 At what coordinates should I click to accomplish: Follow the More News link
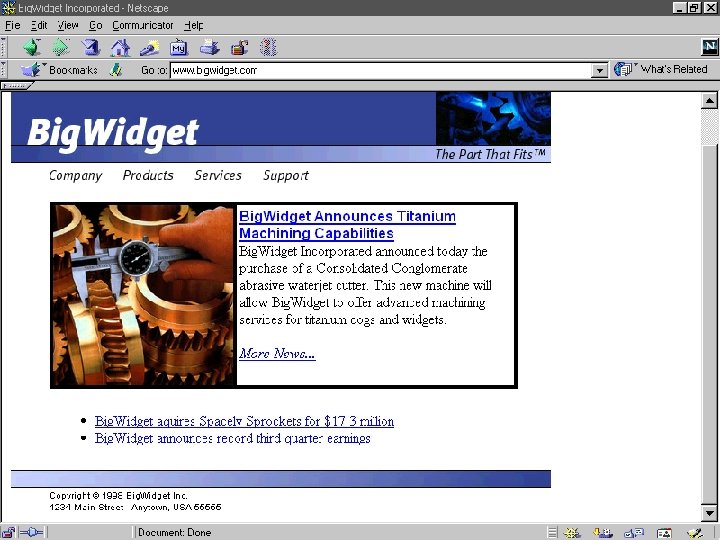click(x=277, y=353)
